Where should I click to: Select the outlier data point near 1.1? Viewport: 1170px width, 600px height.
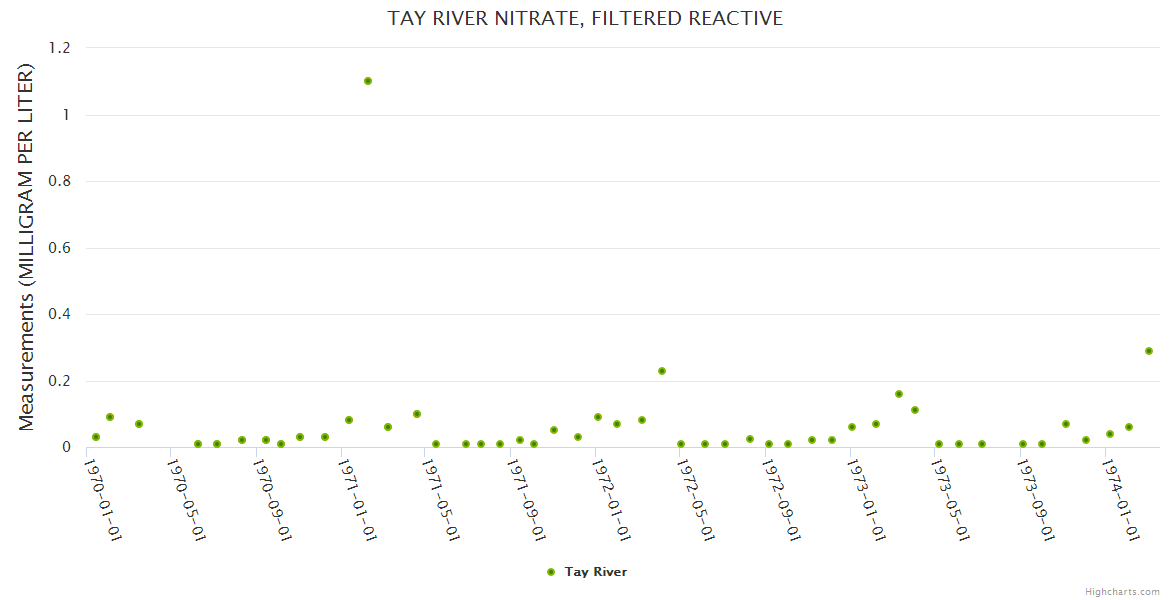coord(368,81)
